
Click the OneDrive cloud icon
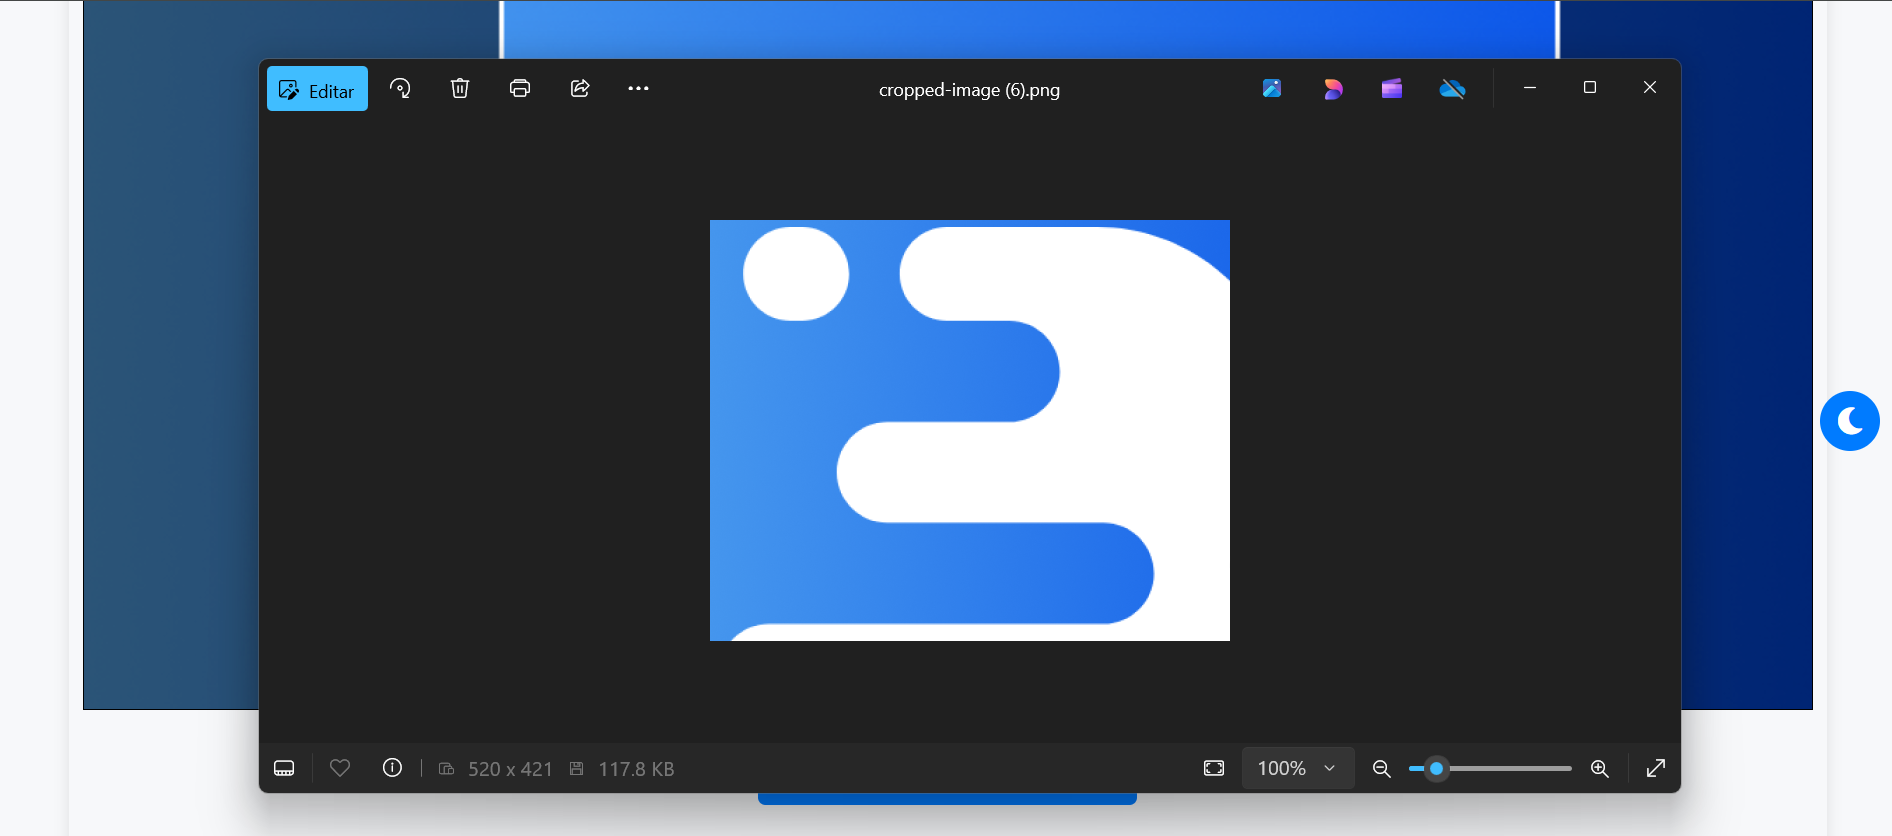point(1452,89)
